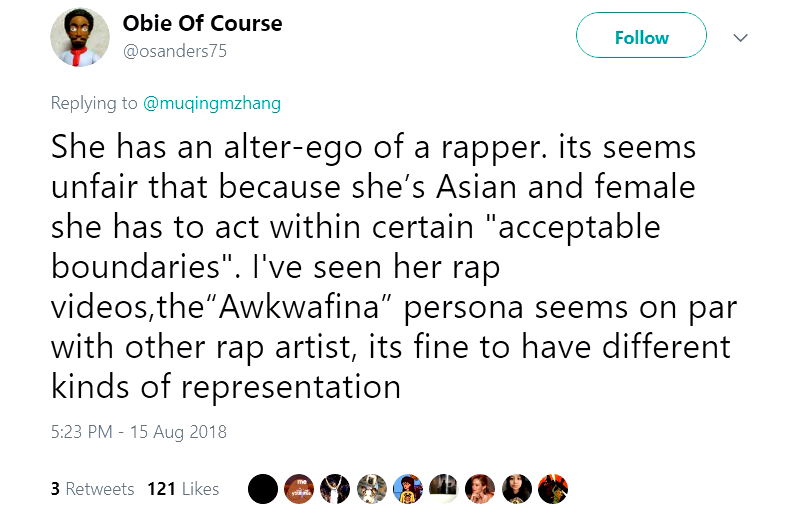Click the solid black liker avatar
This screenshot has height=515, width=800.
263,489
